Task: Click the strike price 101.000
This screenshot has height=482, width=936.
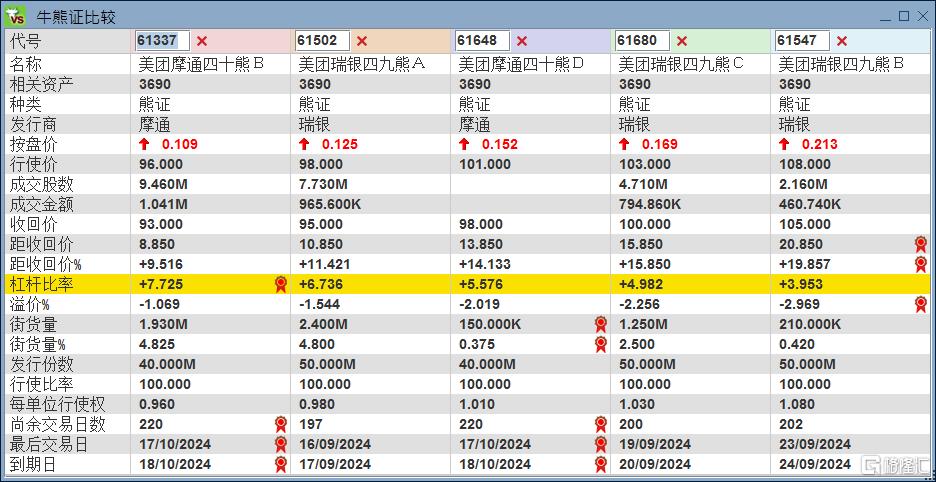Action: coord(484,164)
